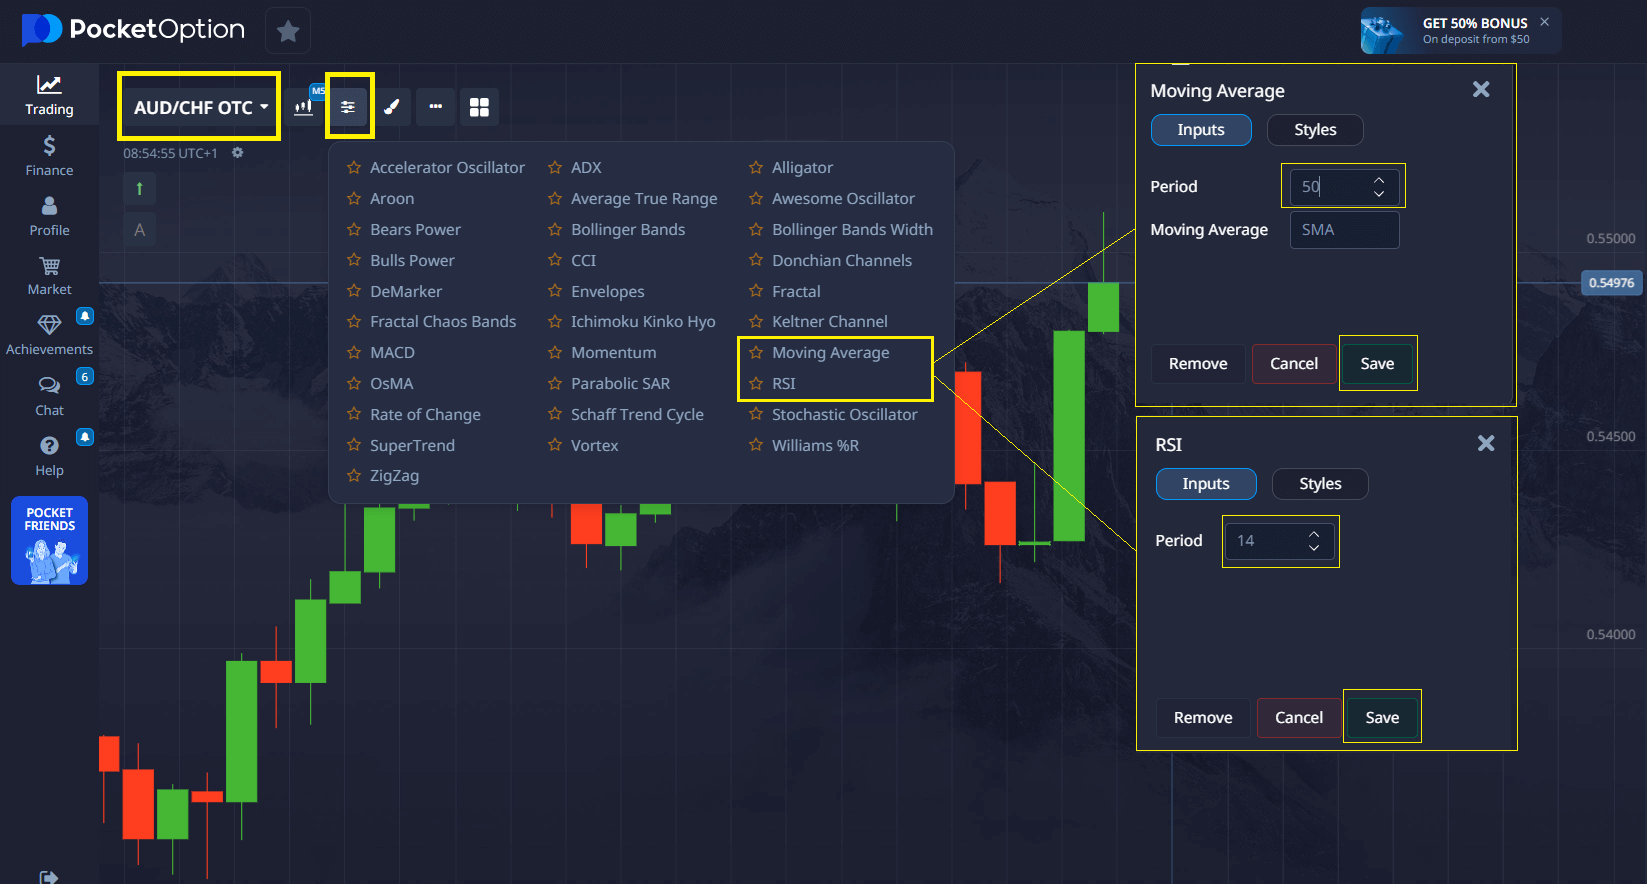1647x884 pixels.
Task: Favorite the ZigZag indicator star
Action: click(x=354, y=476)
